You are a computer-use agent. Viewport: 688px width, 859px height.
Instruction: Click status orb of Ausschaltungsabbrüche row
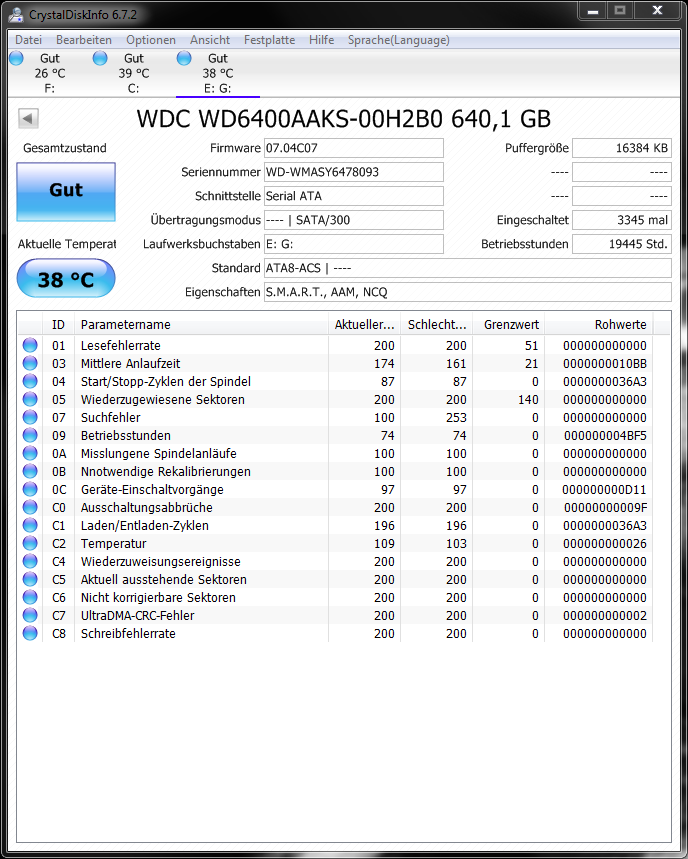point(30,507)
